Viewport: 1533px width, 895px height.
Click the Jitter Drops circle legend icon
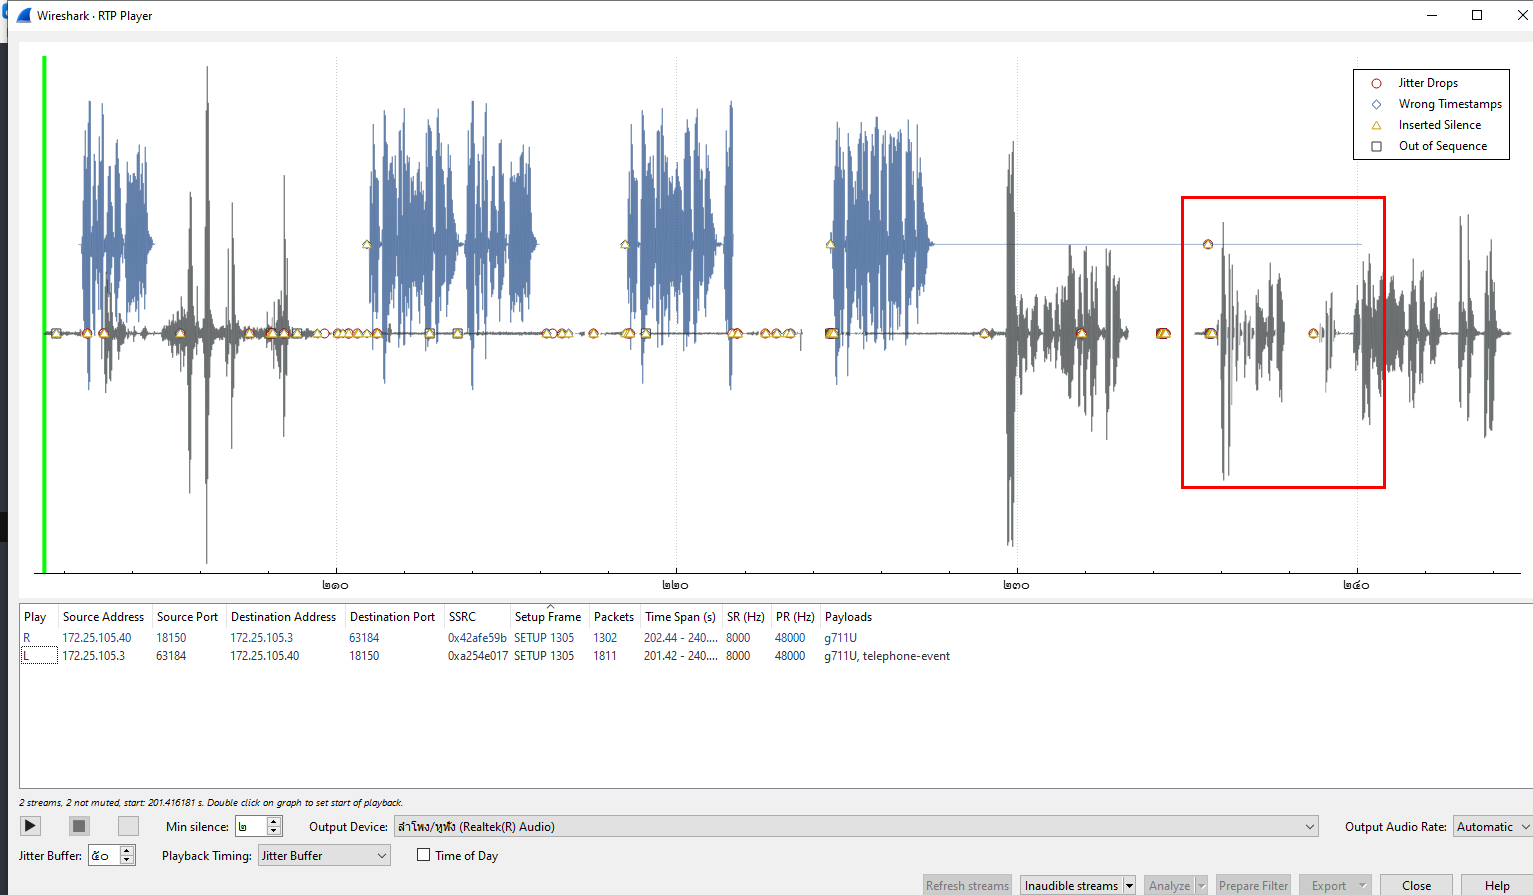(1376, 83)
